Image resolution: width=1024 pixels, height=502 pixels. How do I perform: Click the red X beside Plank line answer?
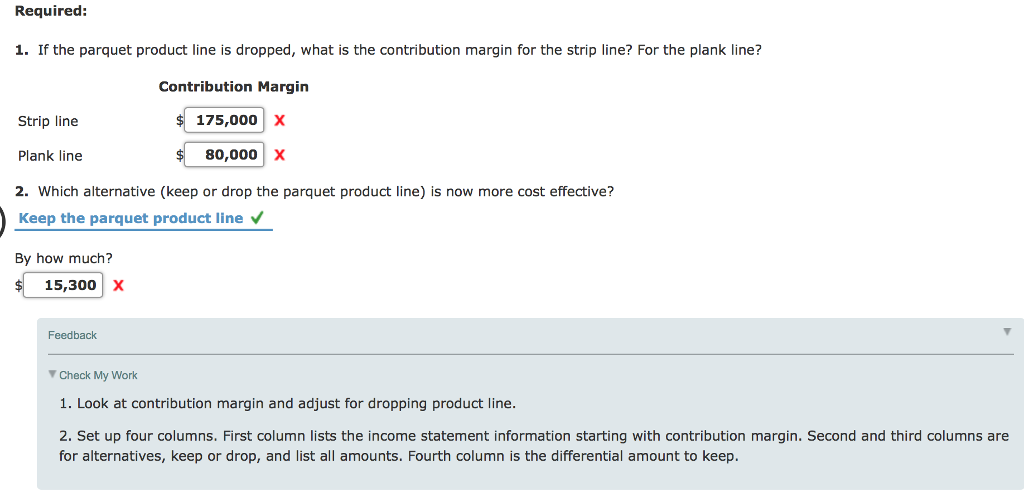click(x=280, y=155)
